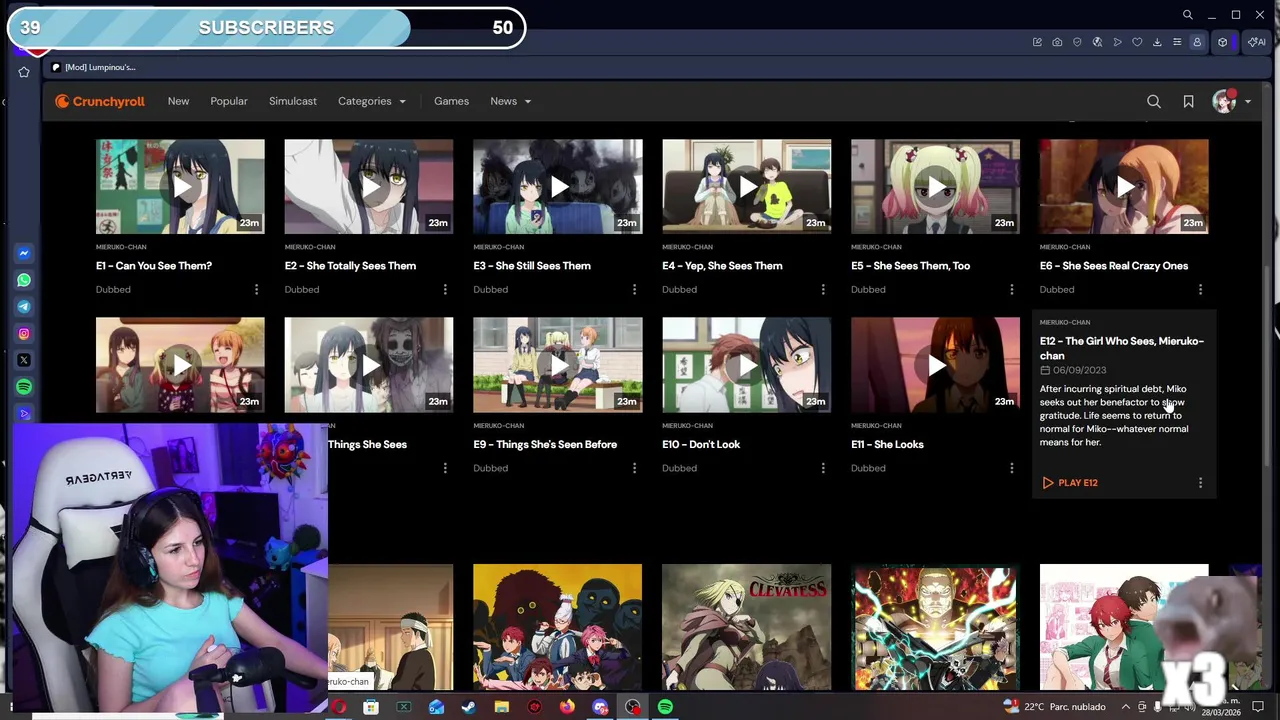
Task: Open Firefox from the taskbar
Action: [567, 707]
